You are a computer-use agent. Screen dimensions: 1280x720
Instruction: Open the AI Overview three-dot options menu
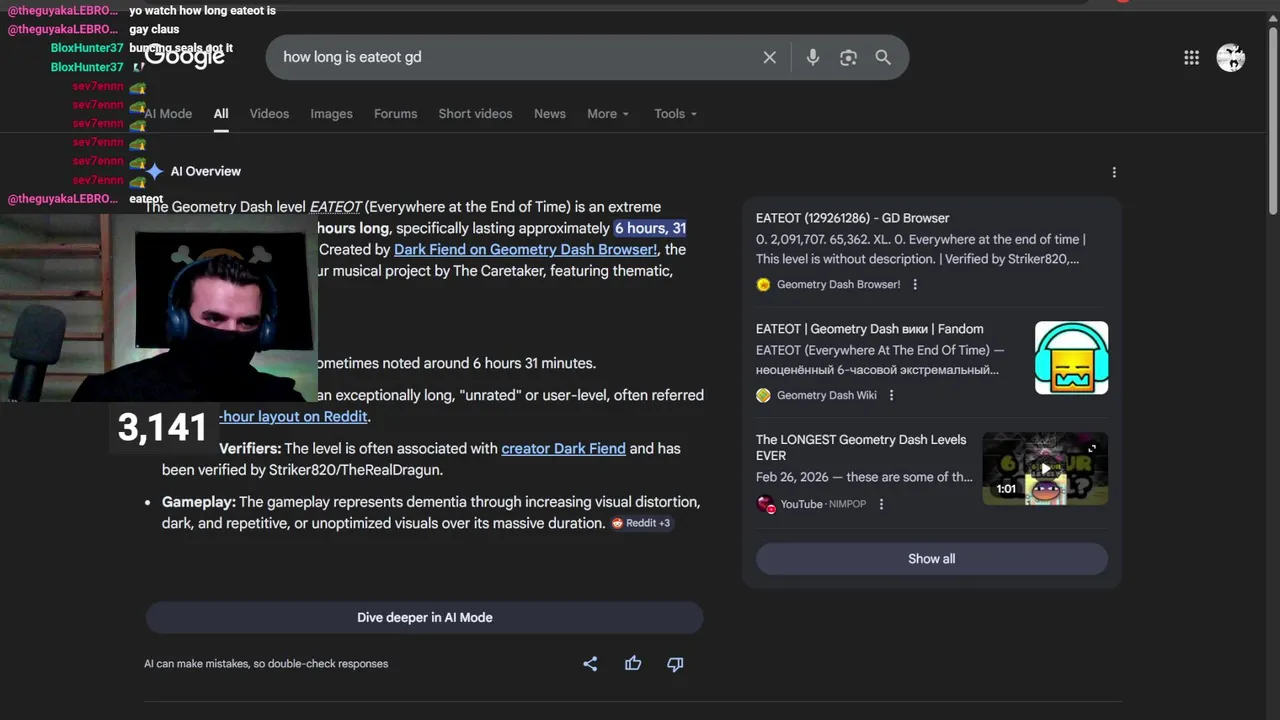(x=1114, y=172)
